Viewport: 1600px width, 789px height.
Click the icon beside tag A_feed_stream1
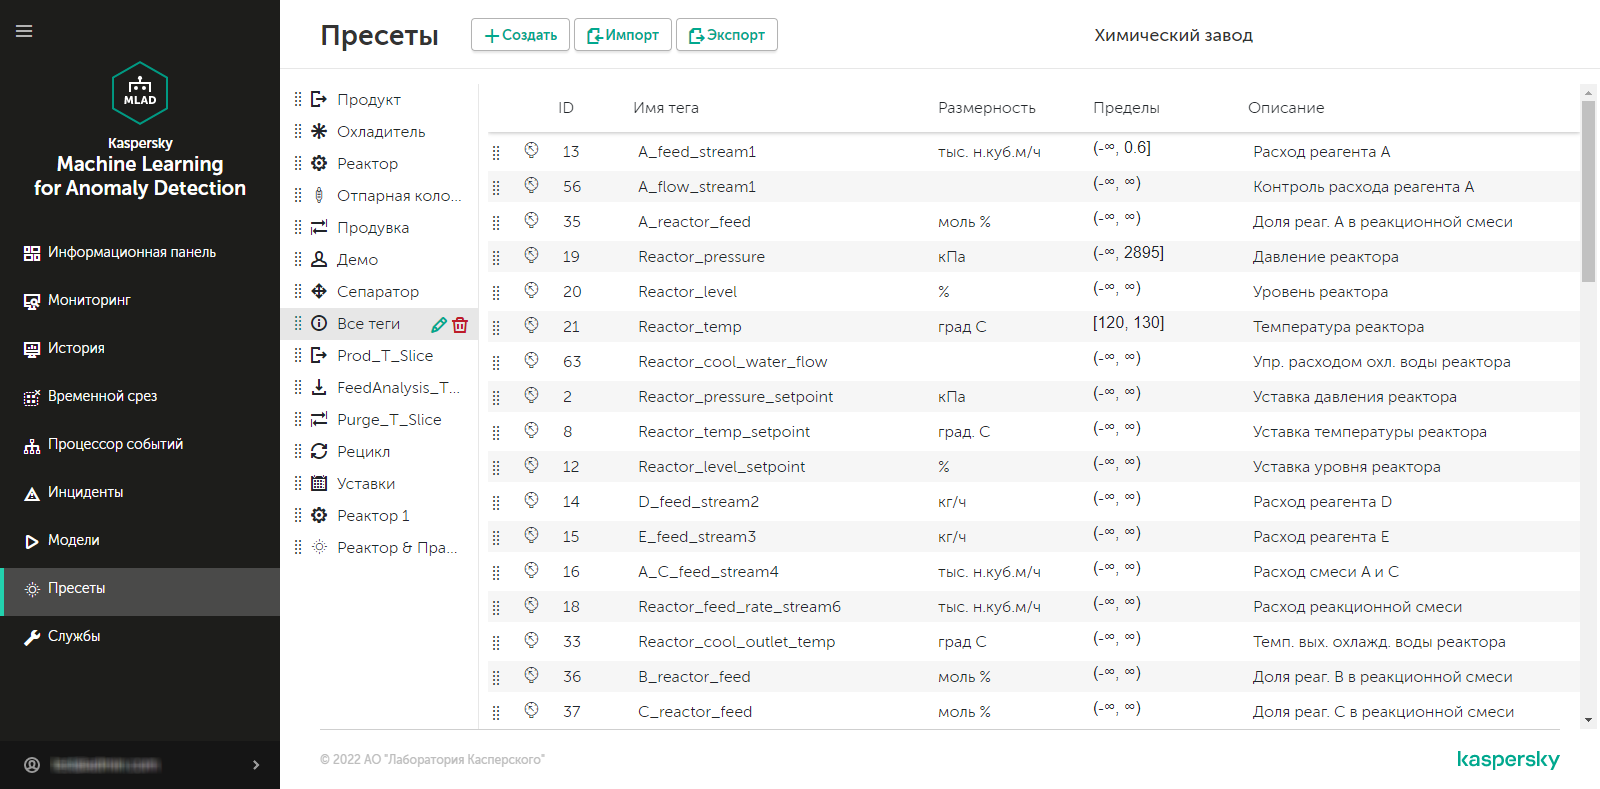531,150
